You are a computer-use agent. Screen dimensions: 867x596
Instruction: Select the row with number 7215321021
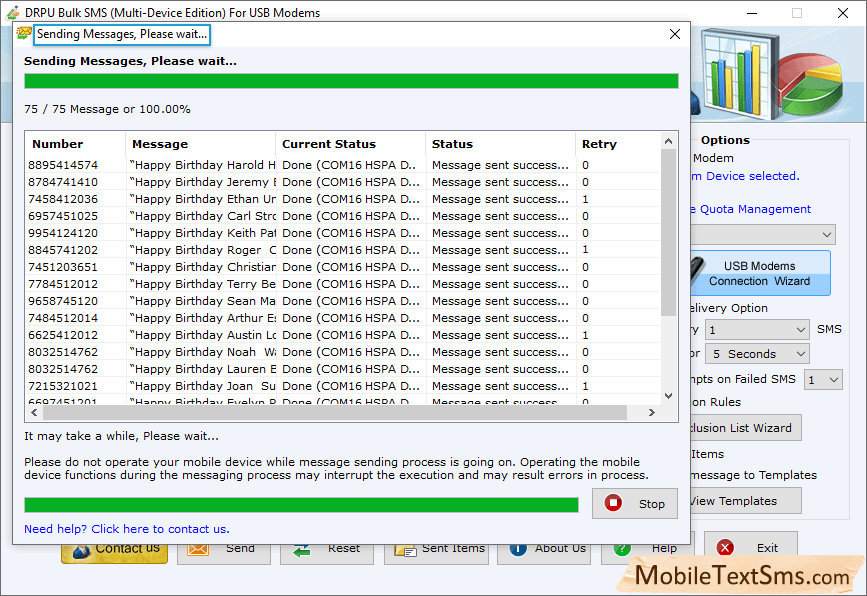click(x=343, y=386)
